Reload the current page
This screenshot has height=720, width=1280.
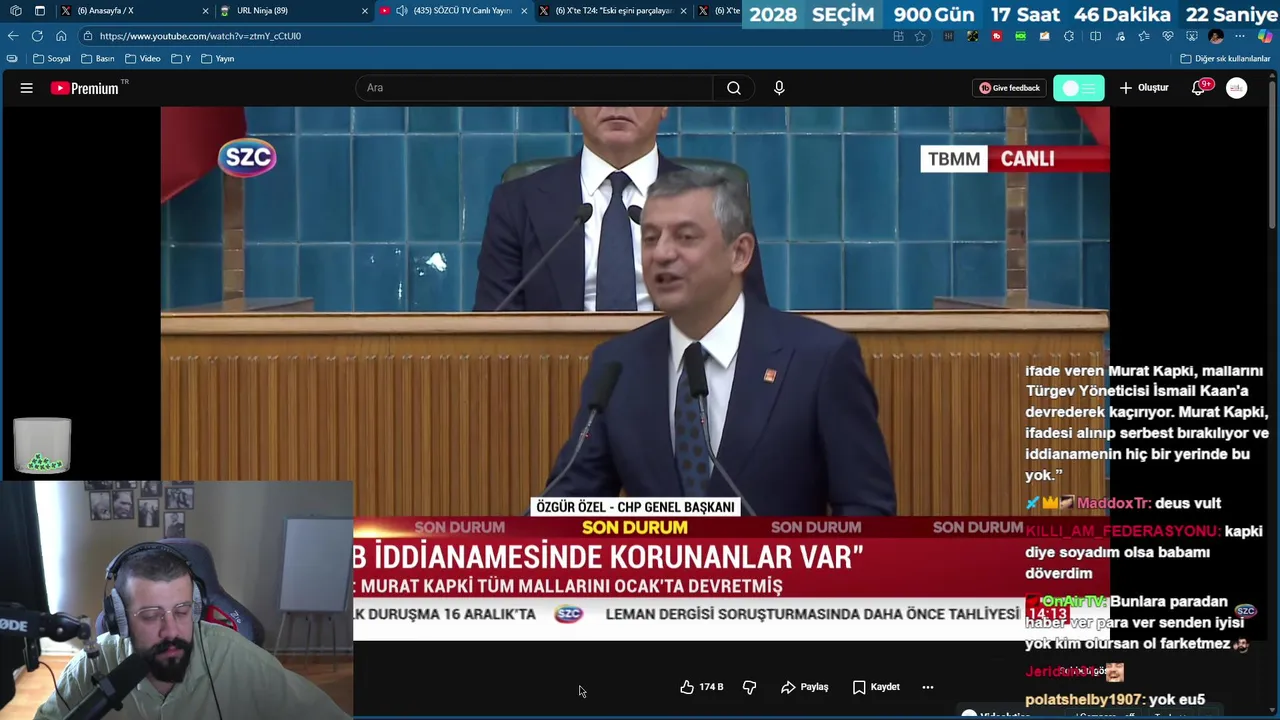37,36
